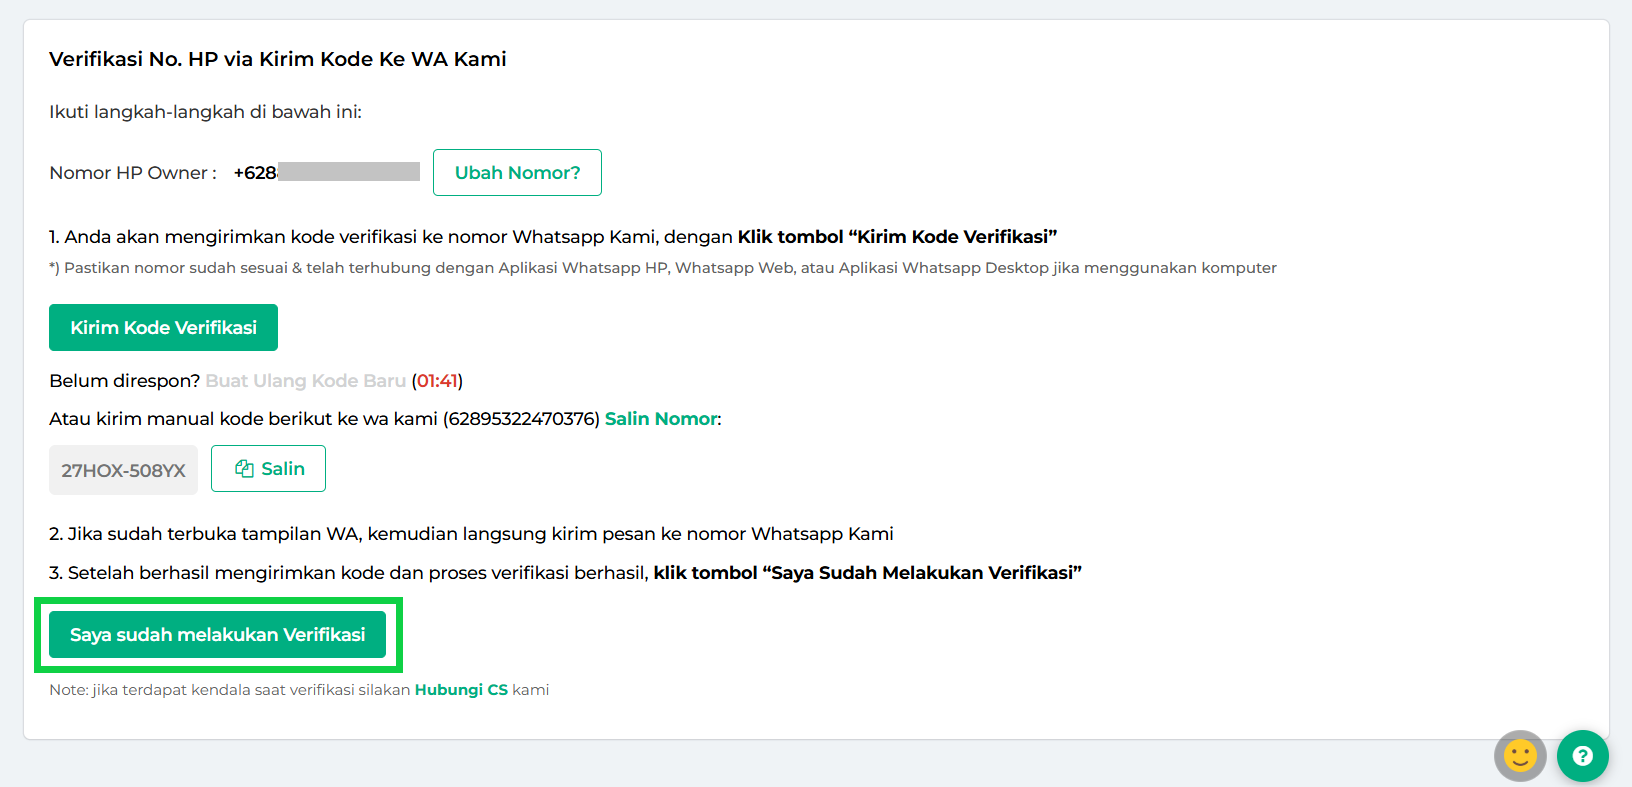
Task: Click the masked owner phone number +628
Action: [x=326, y=173]
